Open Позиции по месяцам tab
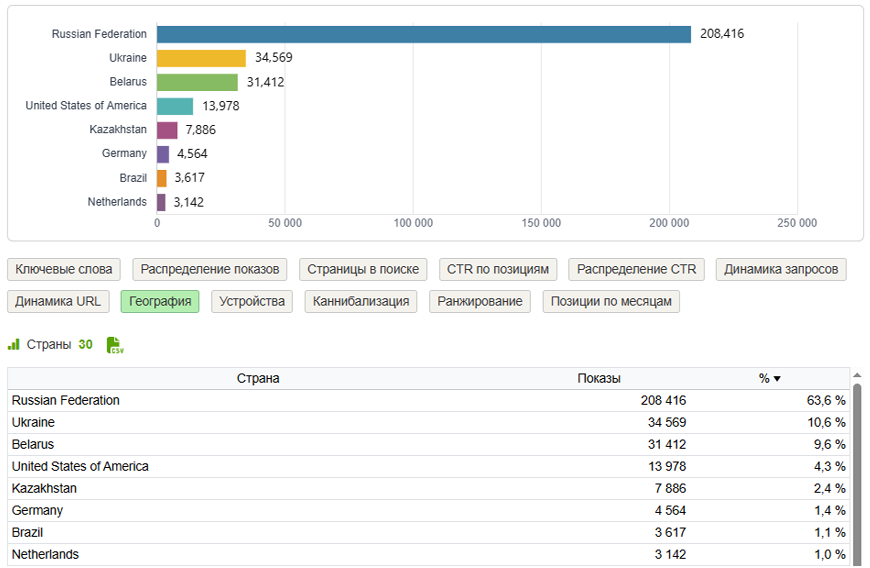Screen dimensions: 870x568 click(x=611, y=301)
